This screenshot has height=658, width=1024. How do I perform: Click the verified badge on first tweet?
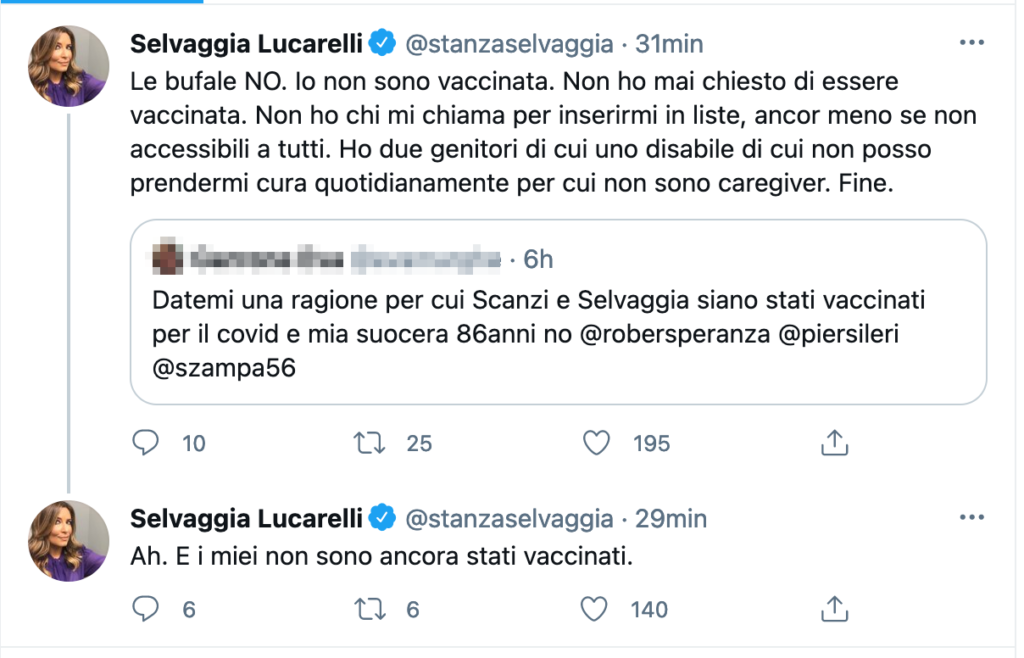(x=382, y=44)
